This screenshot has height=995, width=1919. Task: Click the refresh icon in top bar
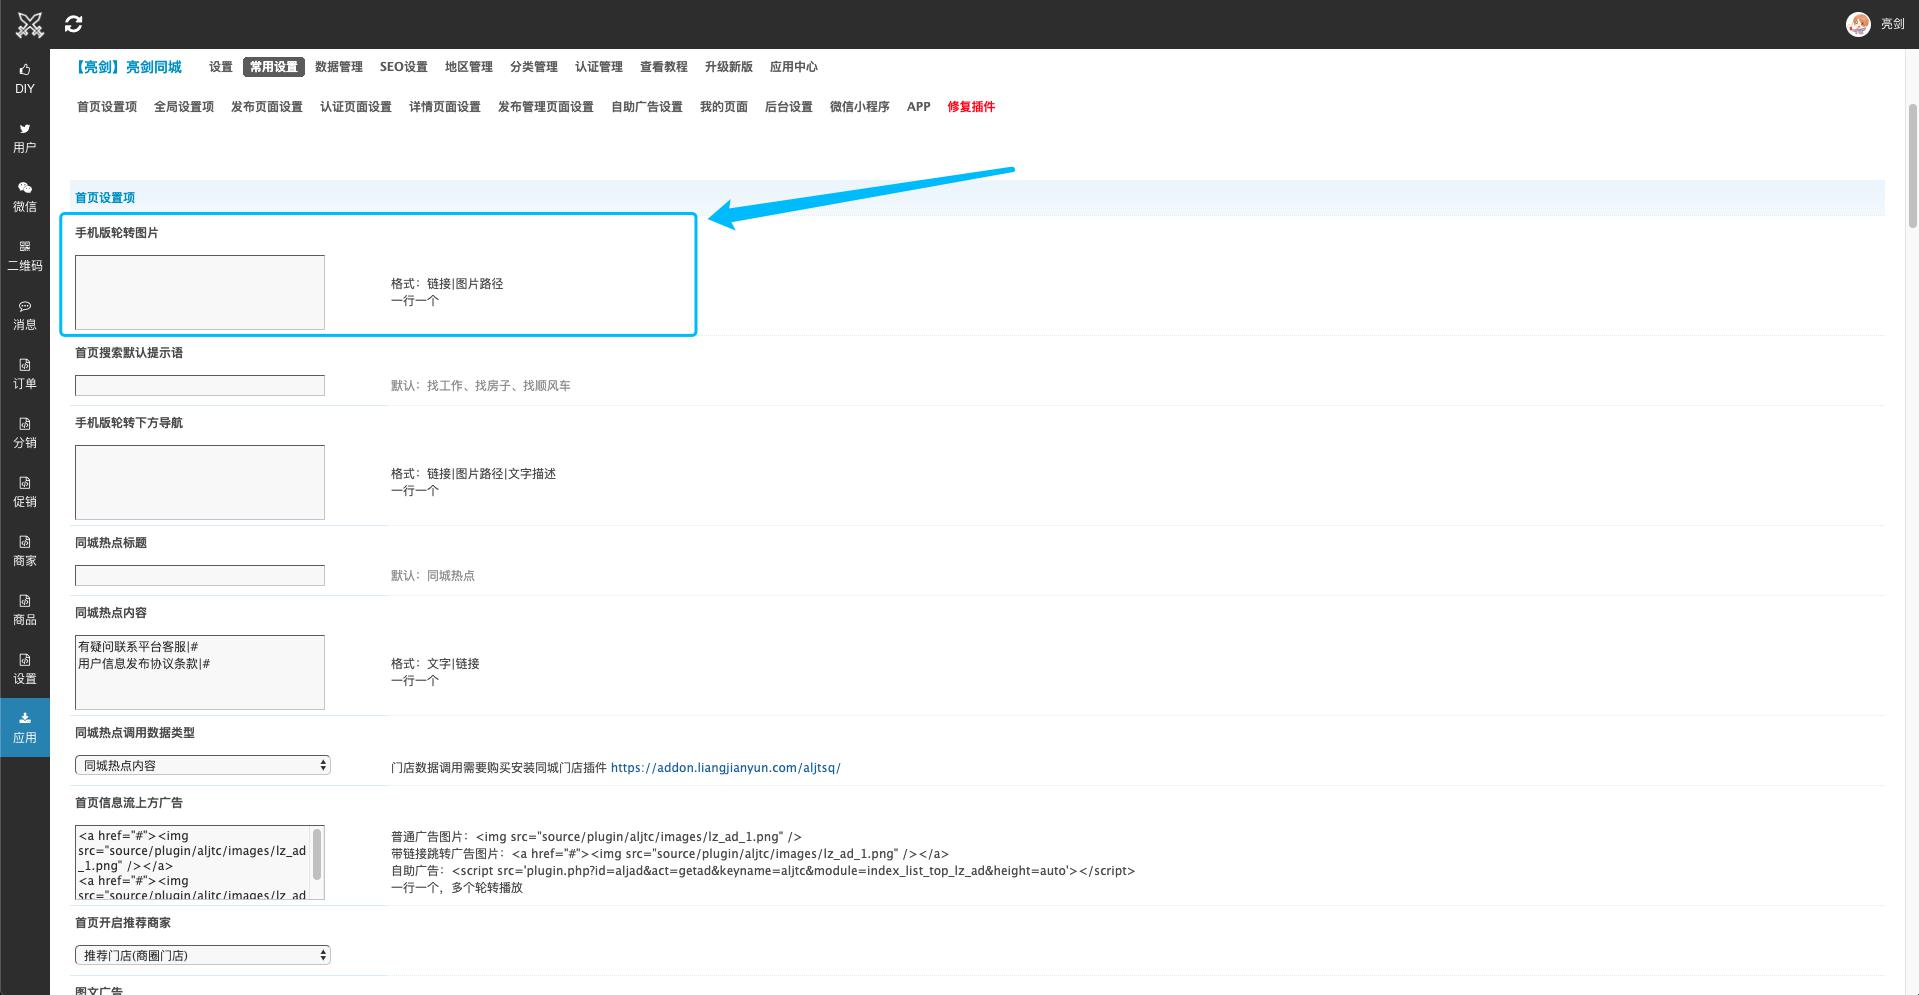coord(73,24)
